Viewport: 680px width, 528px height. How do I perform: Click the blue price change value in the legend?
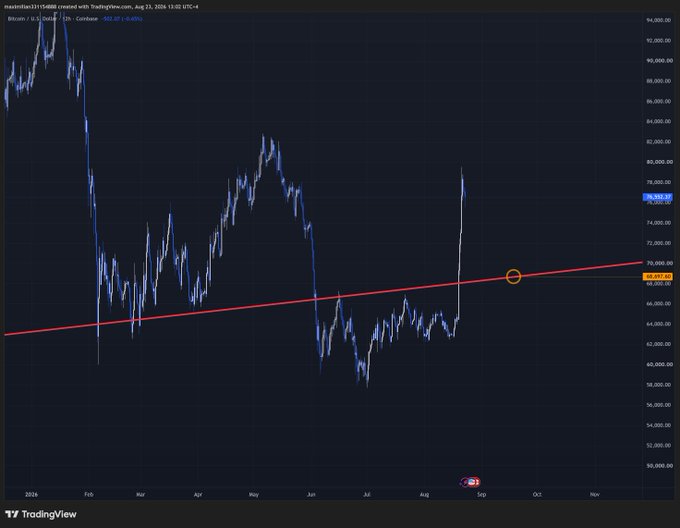click(121, 19)
